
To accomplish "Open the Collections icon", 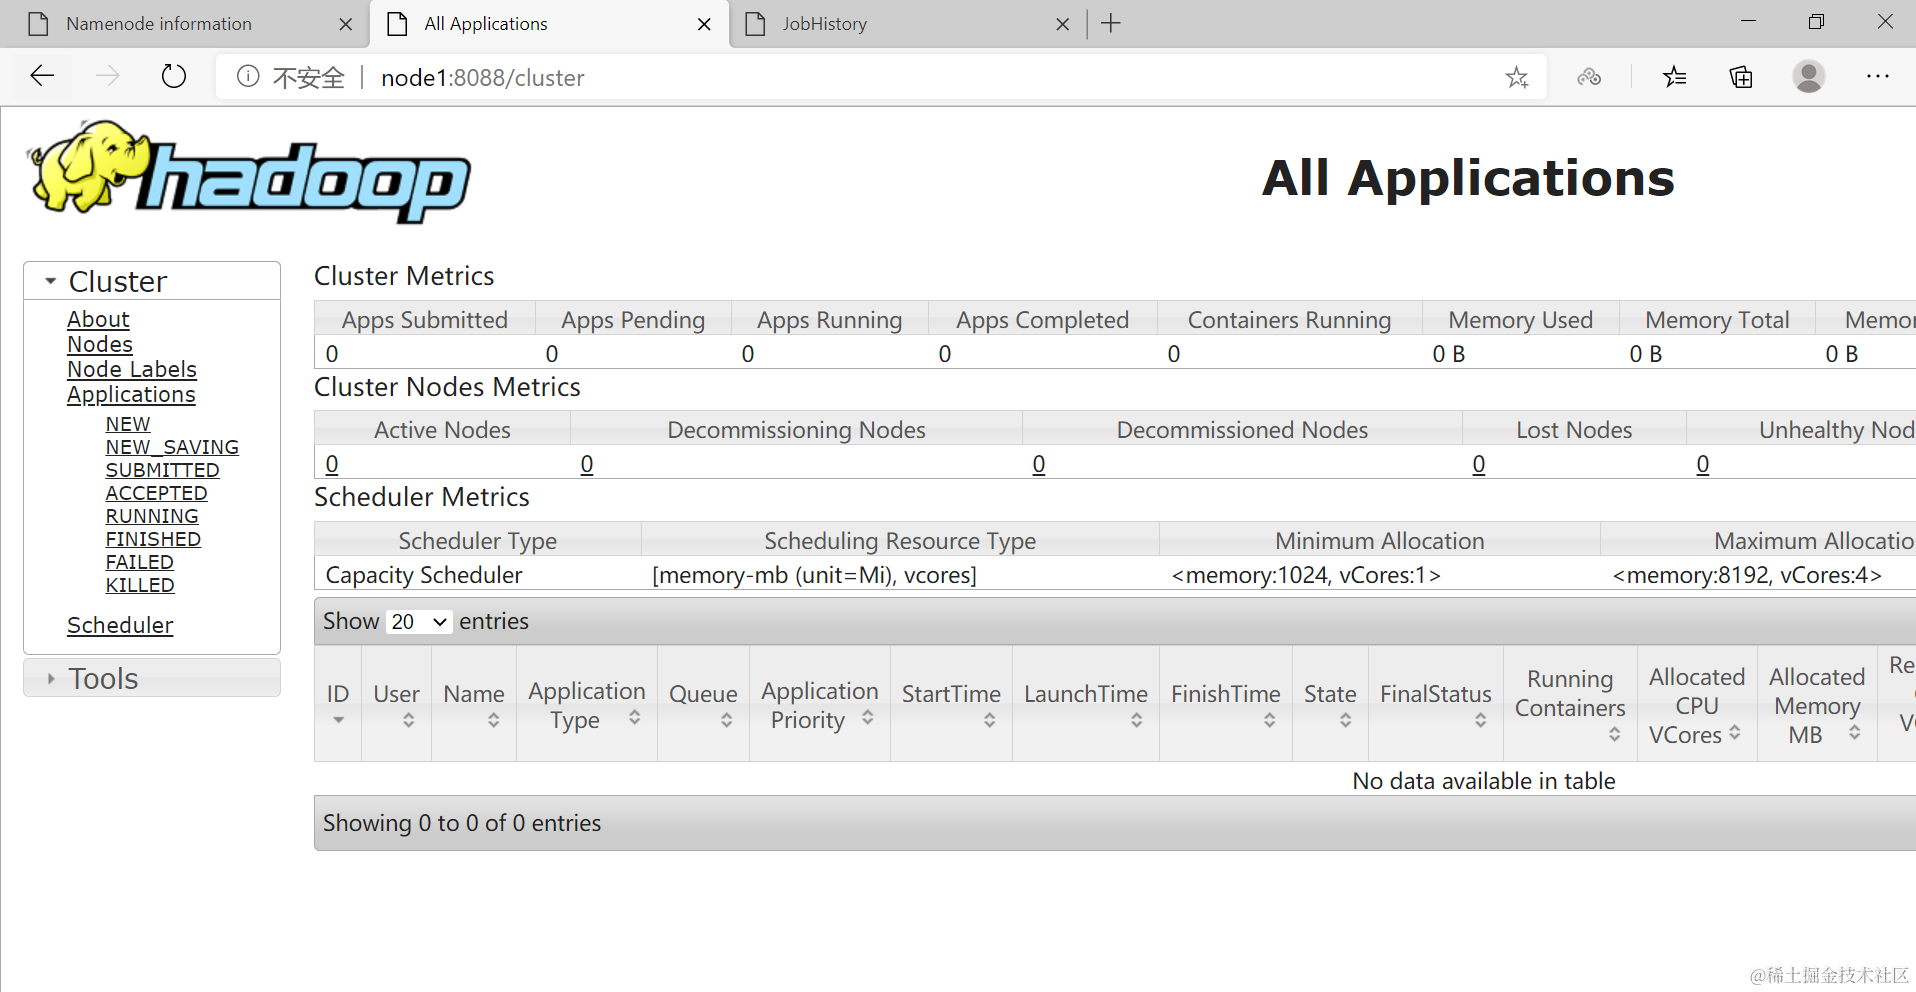I will 1740,76.
